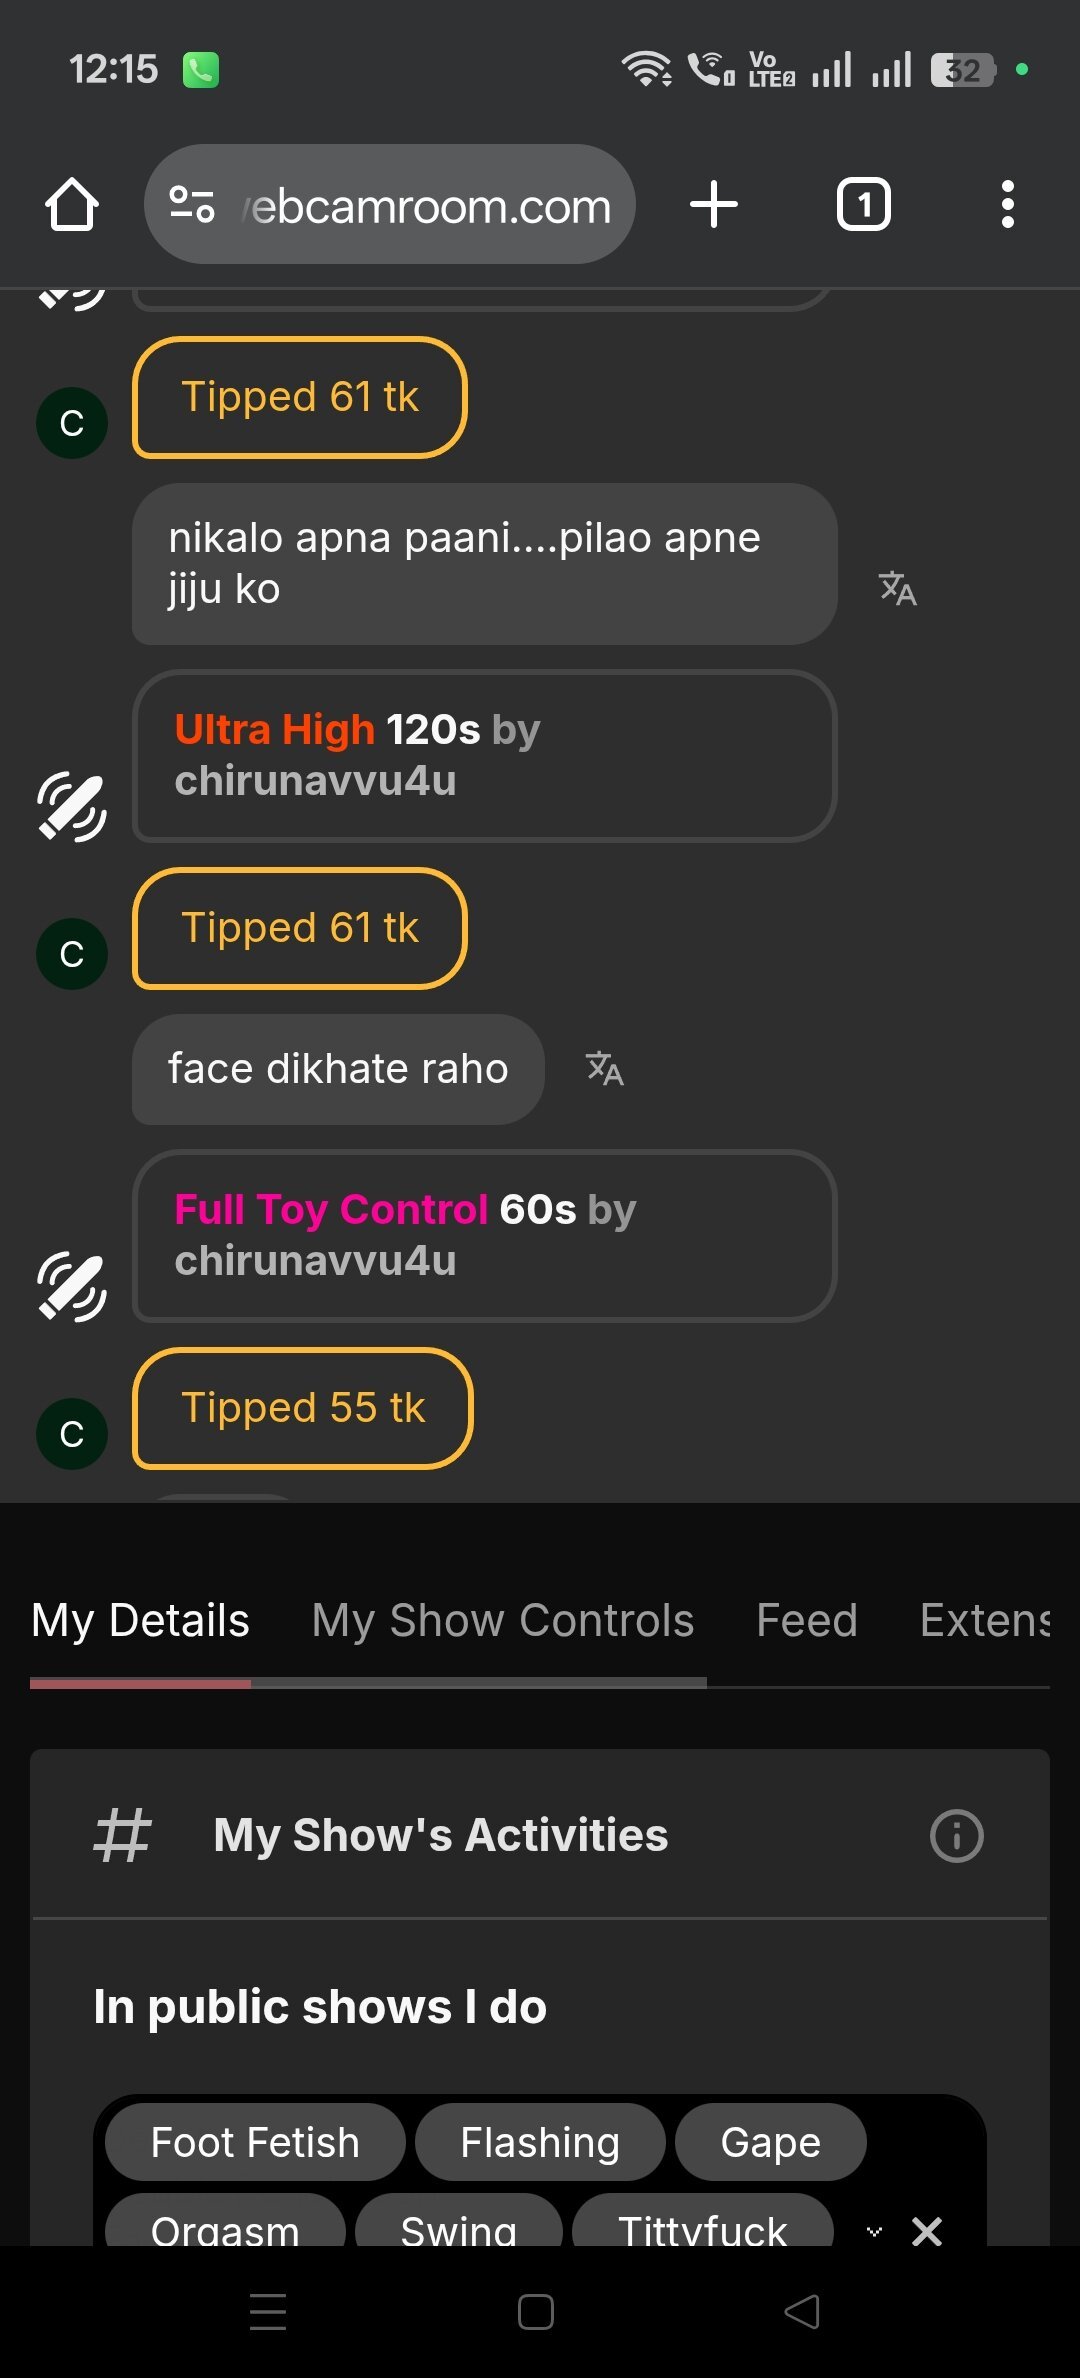
Task: Open the Feed tab
Action: 806,1621
